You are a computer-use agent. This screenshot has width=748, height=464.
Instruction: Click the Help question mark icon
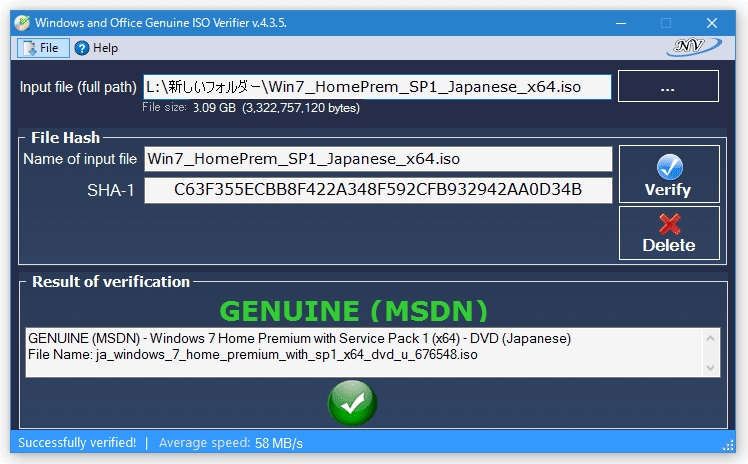(x=82, y=48)
